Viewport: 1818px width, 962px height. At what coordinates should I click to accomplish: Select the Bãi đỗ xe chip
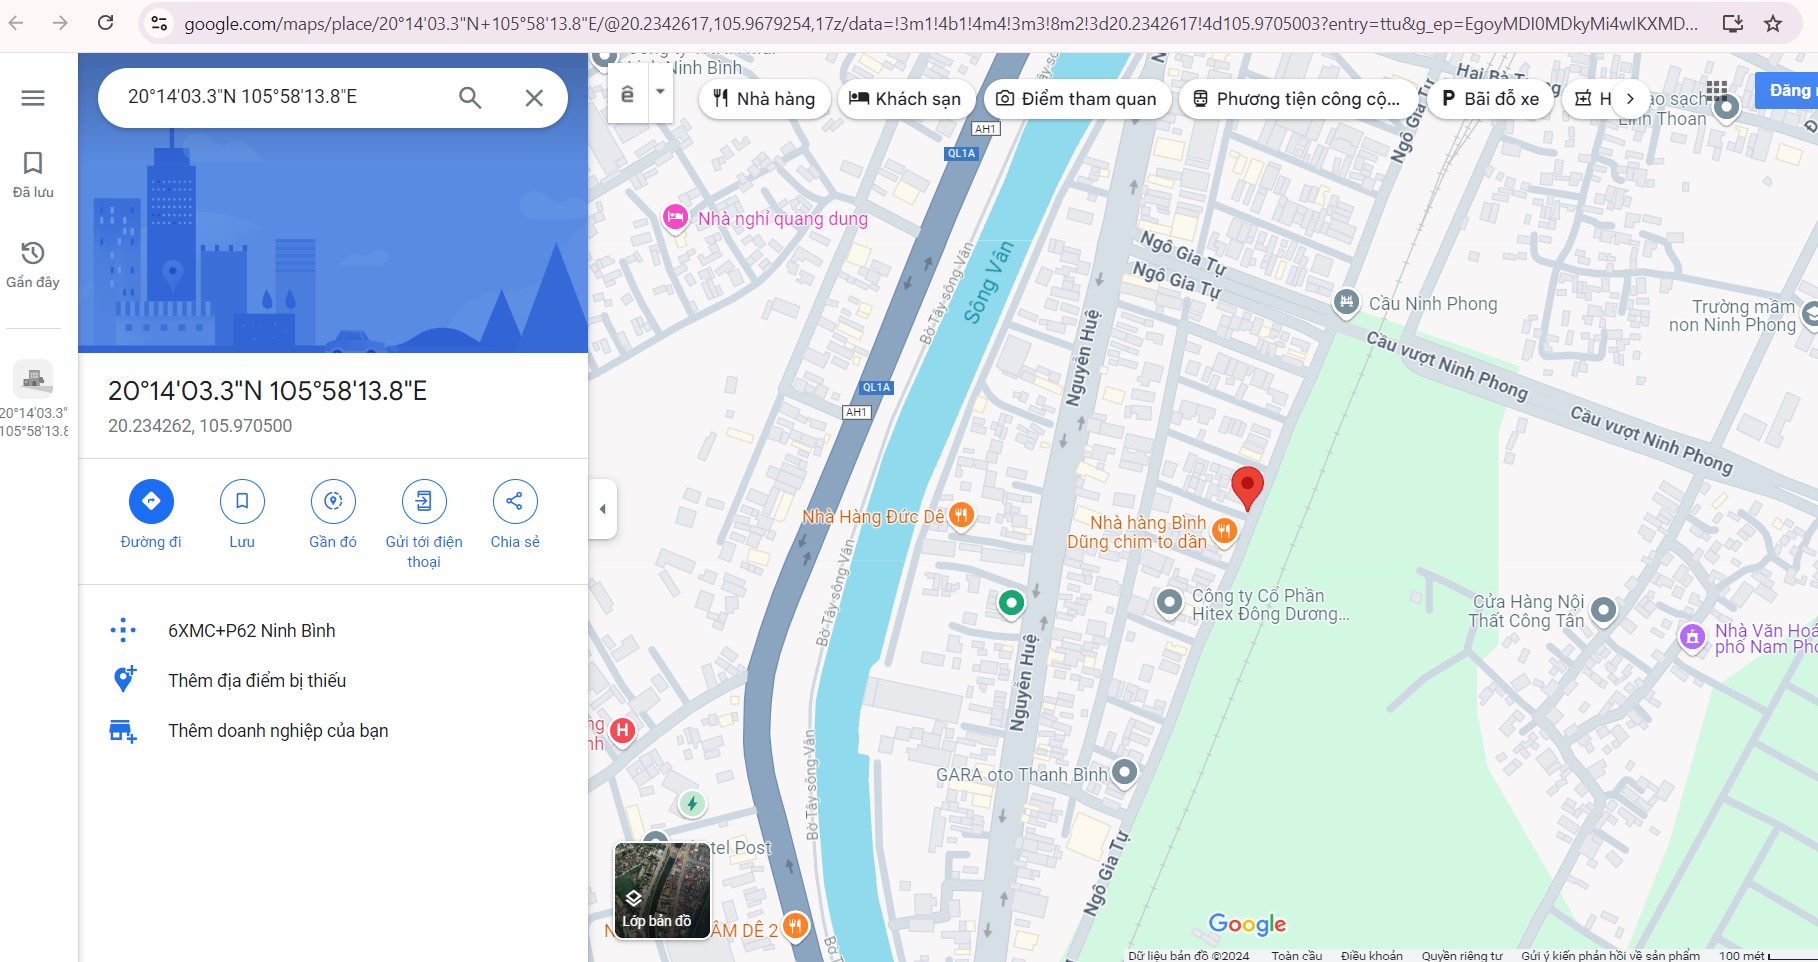pyautogui.click(x=1490, y=99)
